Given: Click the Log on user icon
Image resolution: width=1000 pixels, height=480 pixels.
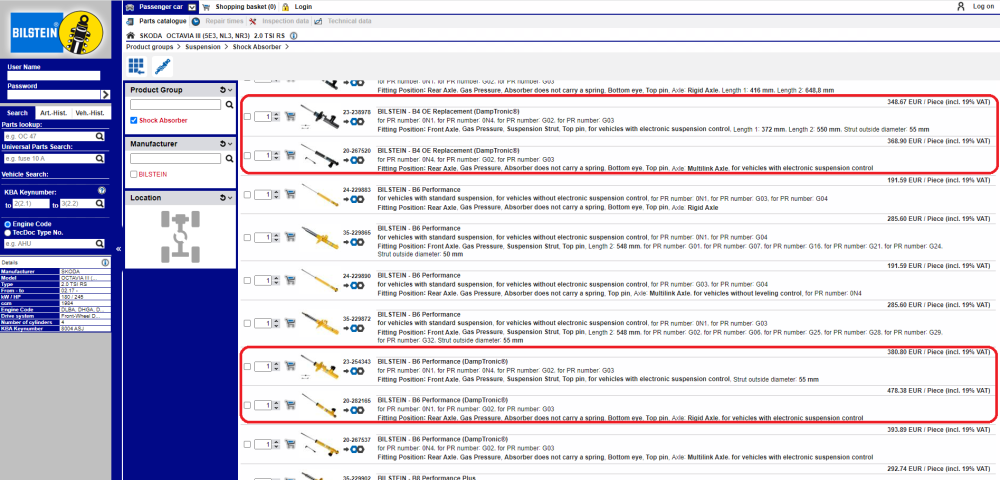Looking at the screenshot, I should (x=961, y=6).
